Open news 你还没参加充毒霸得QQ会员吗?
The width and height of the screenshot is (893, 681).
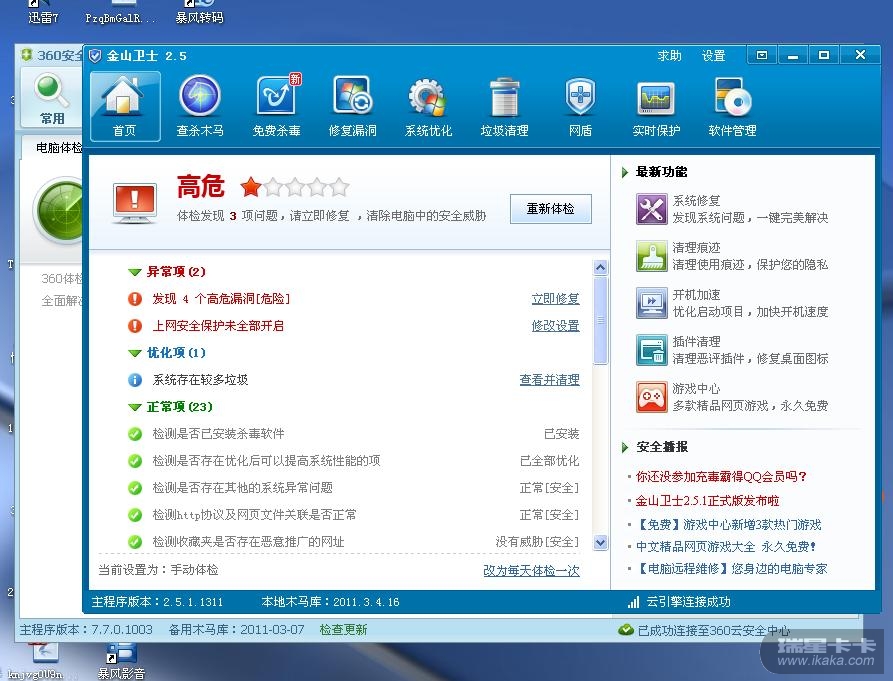(721, 477)
